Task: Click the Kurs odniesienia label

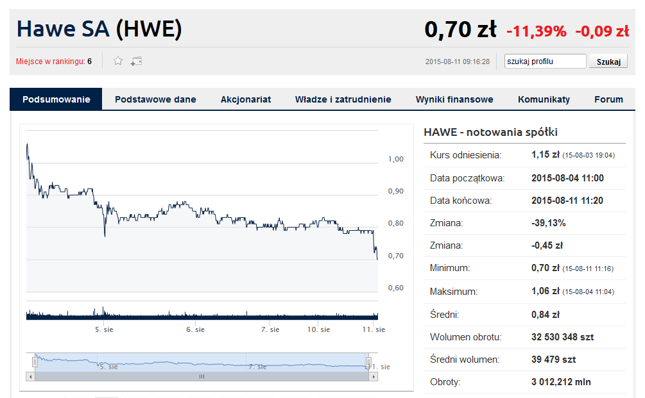Action: (x=466, y=155)
